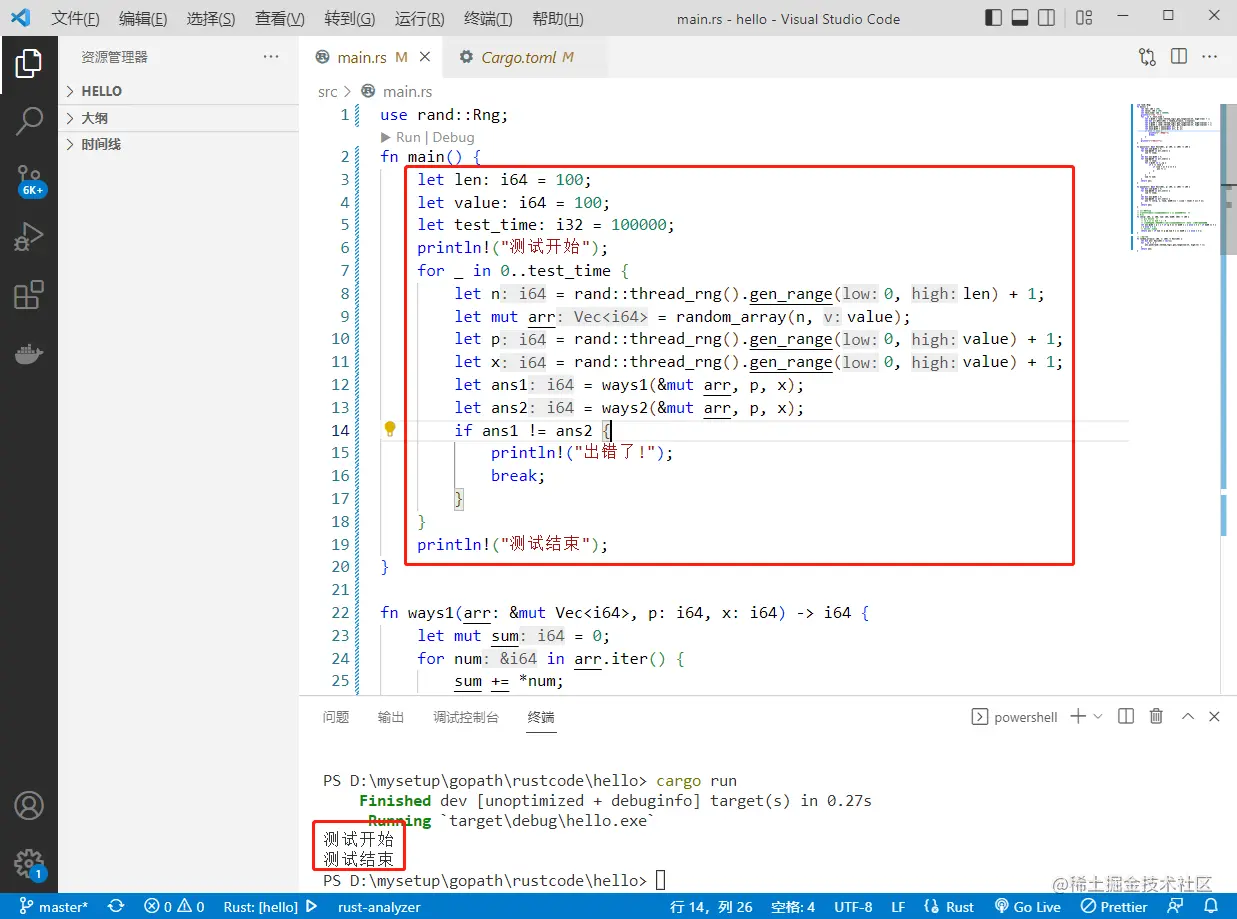Kill terminal with trash icon
Image resolution: width=1237 pixels, height=919 pixels.
pos(1156,716)
